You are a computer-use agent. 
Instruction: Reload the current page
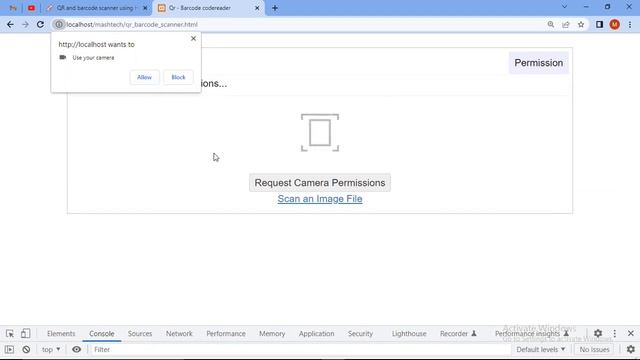(x=40, y=24)
